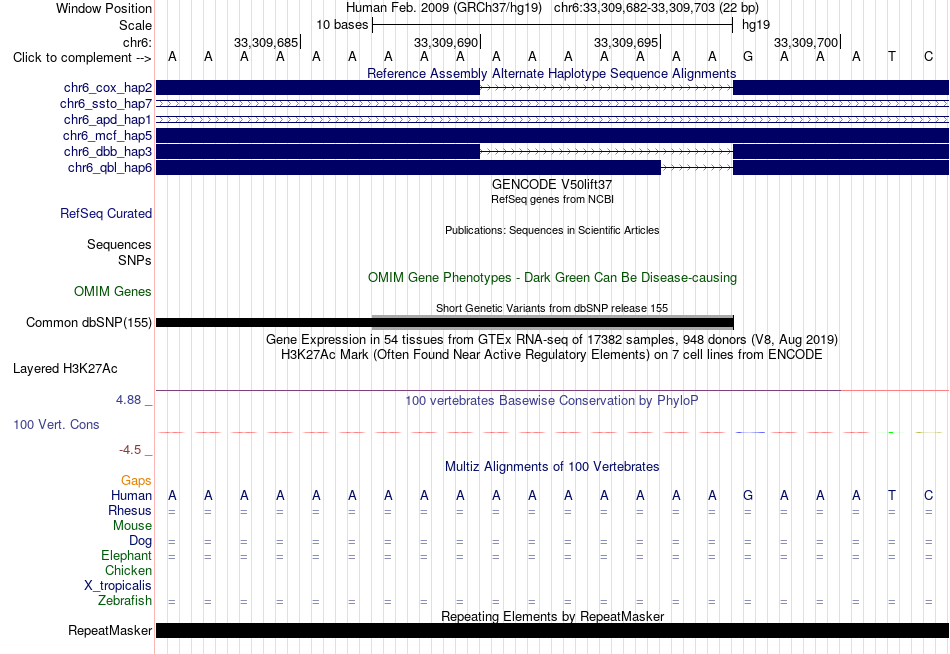
Task: Open the GENCODE V50lift37 track title
Action: 551,184
